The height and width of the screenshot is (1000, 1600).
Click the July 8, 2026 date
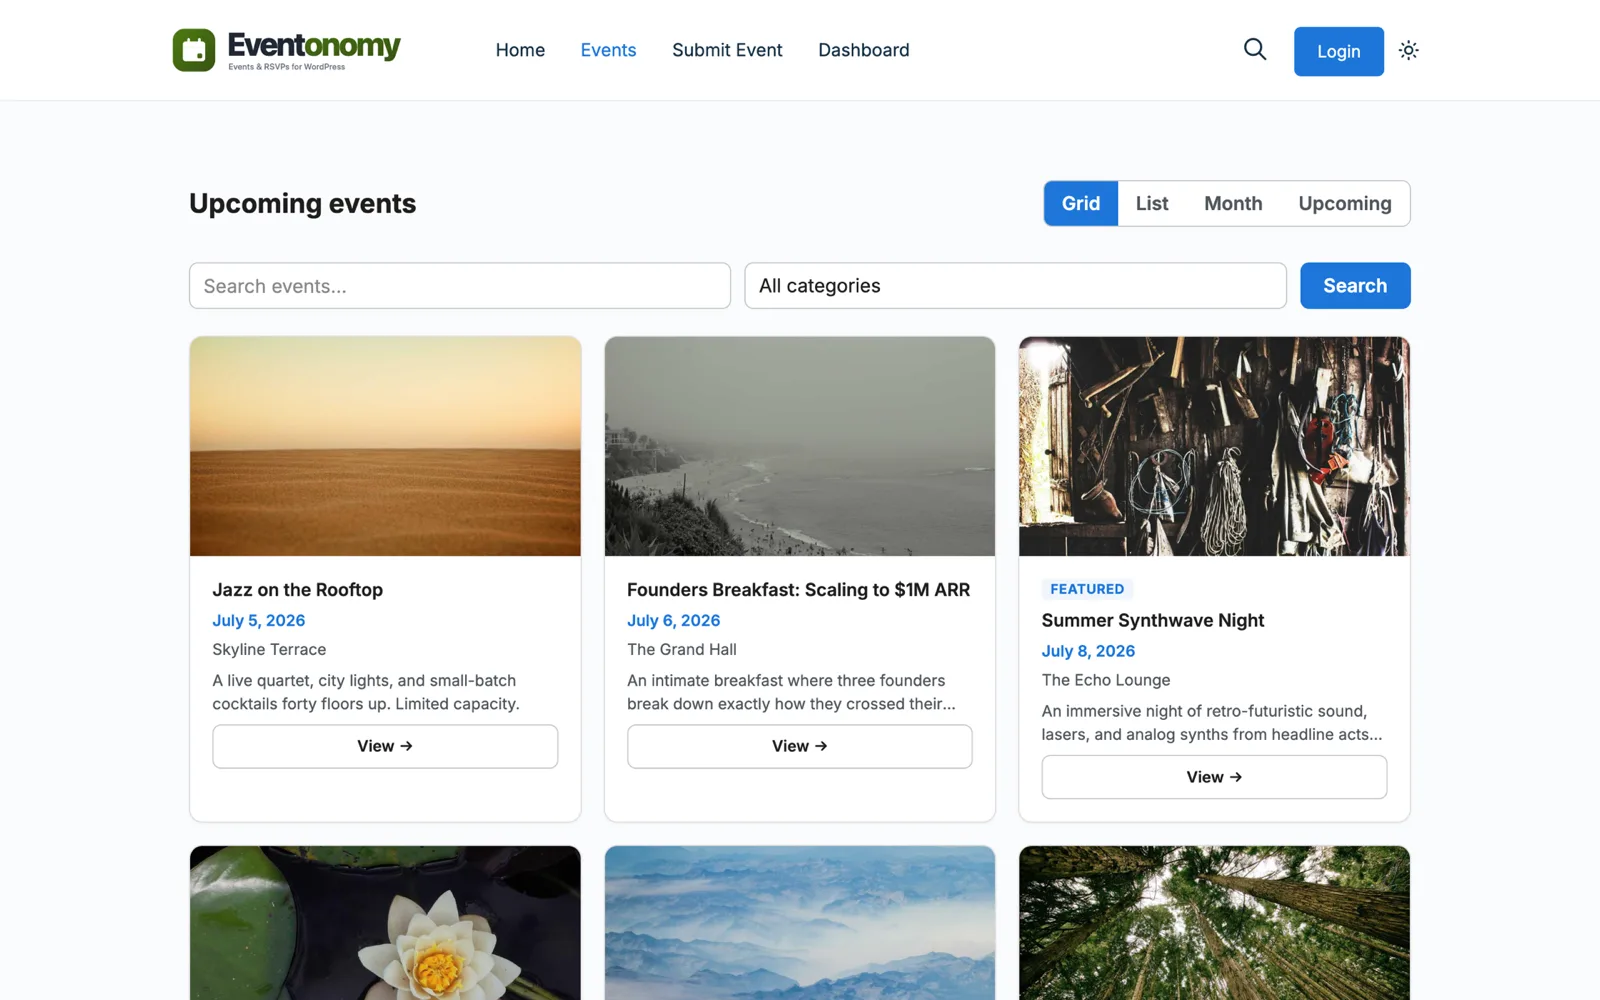1088,651
